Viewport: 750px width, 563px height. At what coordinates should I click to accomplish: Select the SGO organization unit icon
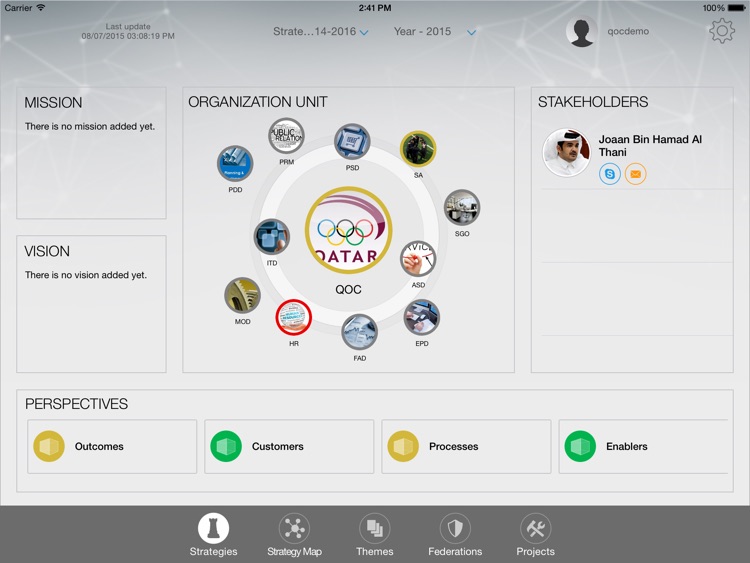[462, 208]
